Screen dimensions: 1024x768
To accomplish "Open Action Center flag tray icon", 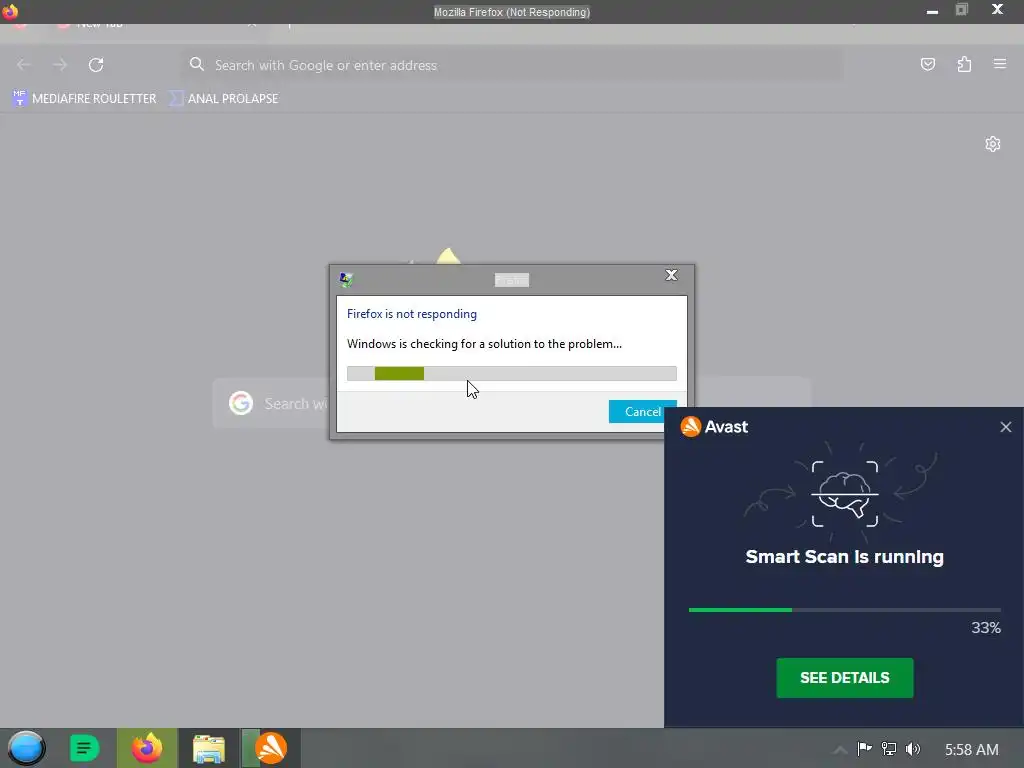I will (865, 749).
